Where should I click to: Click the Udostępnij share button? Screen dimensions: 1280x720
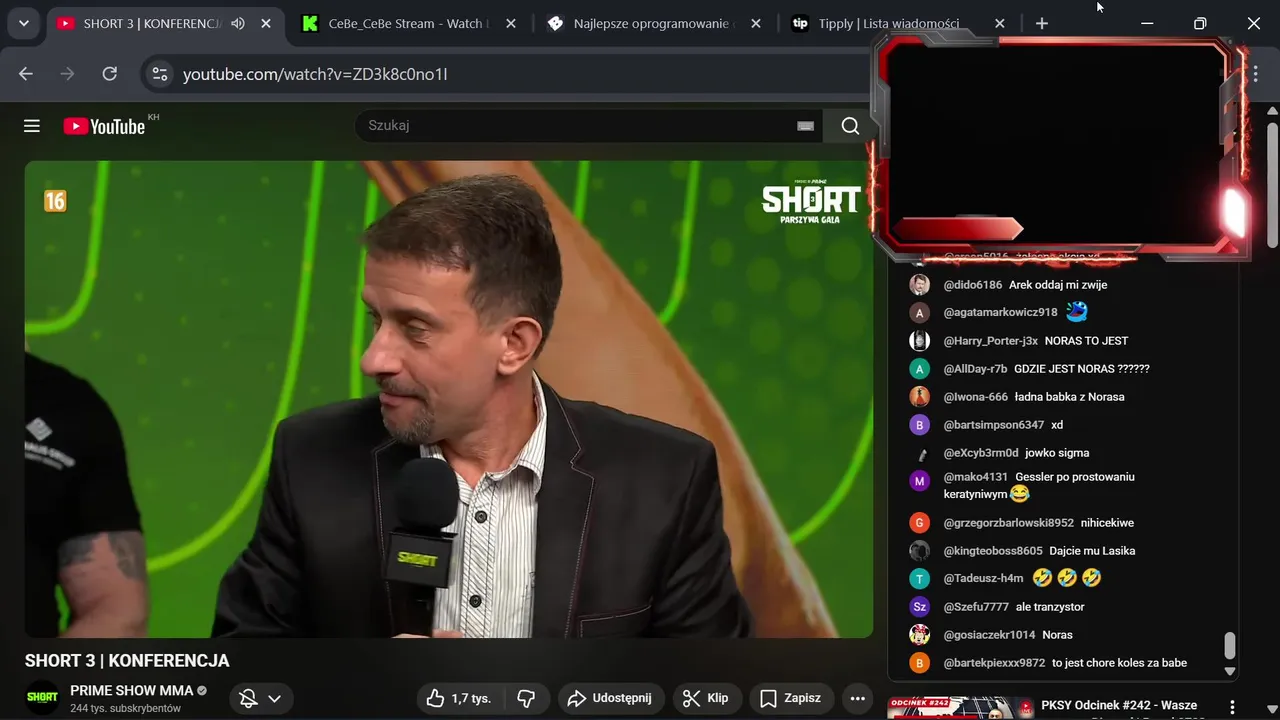610,698
